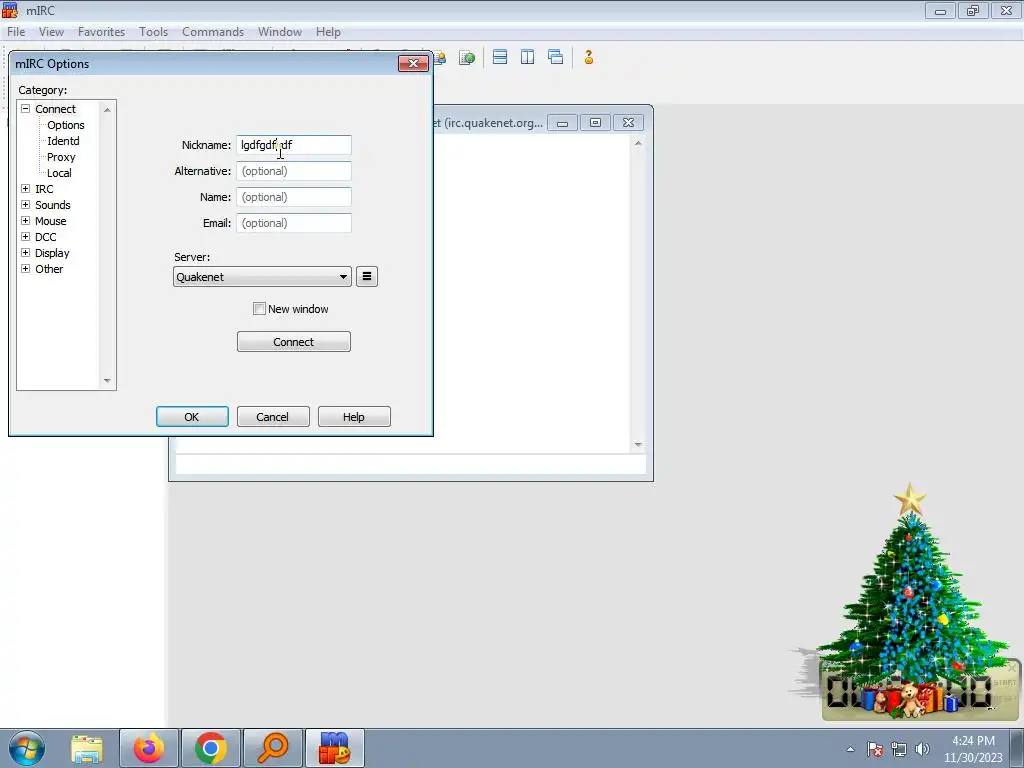Select the Connect category label
Screen dimensions: 1024x768
[56, 109]
